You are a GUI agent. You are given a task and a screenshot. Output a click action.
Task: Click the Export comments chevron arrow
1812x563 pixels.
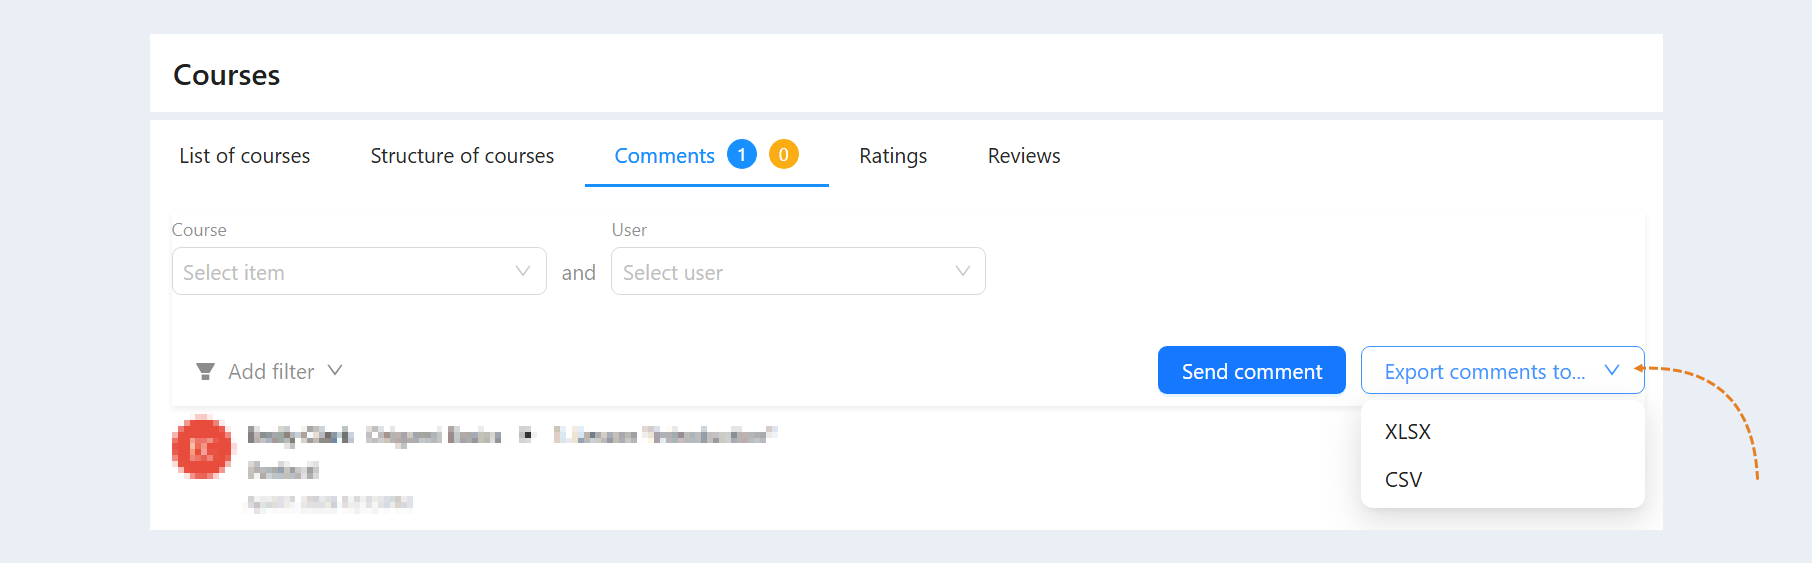point(1612,370)
